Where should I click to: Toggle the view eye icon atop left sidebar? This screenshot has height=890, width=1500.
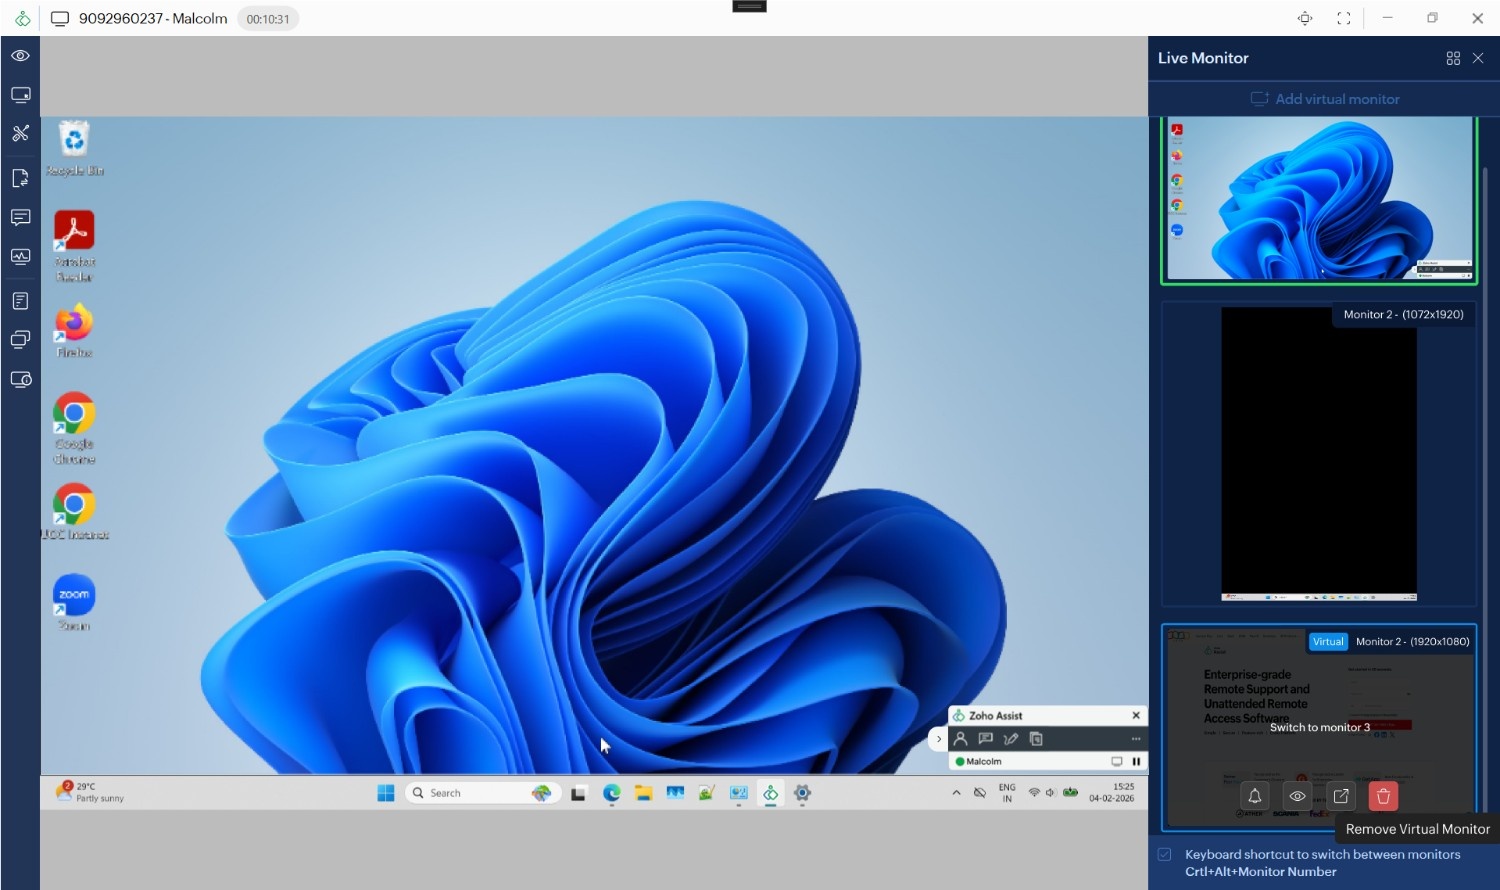pos(20,56)
